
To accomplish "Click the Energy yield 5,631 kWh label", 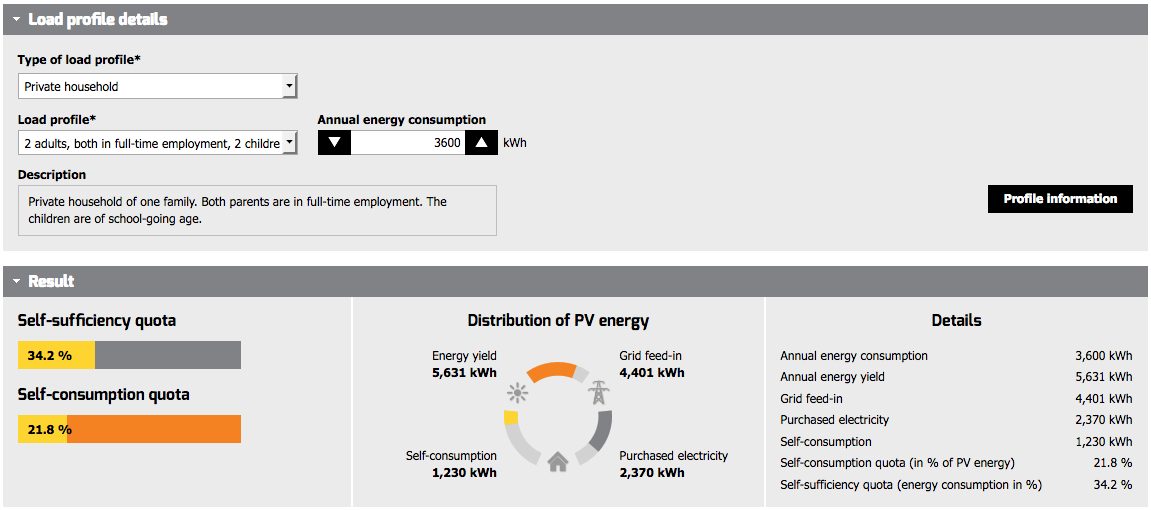I will [464, 364].
